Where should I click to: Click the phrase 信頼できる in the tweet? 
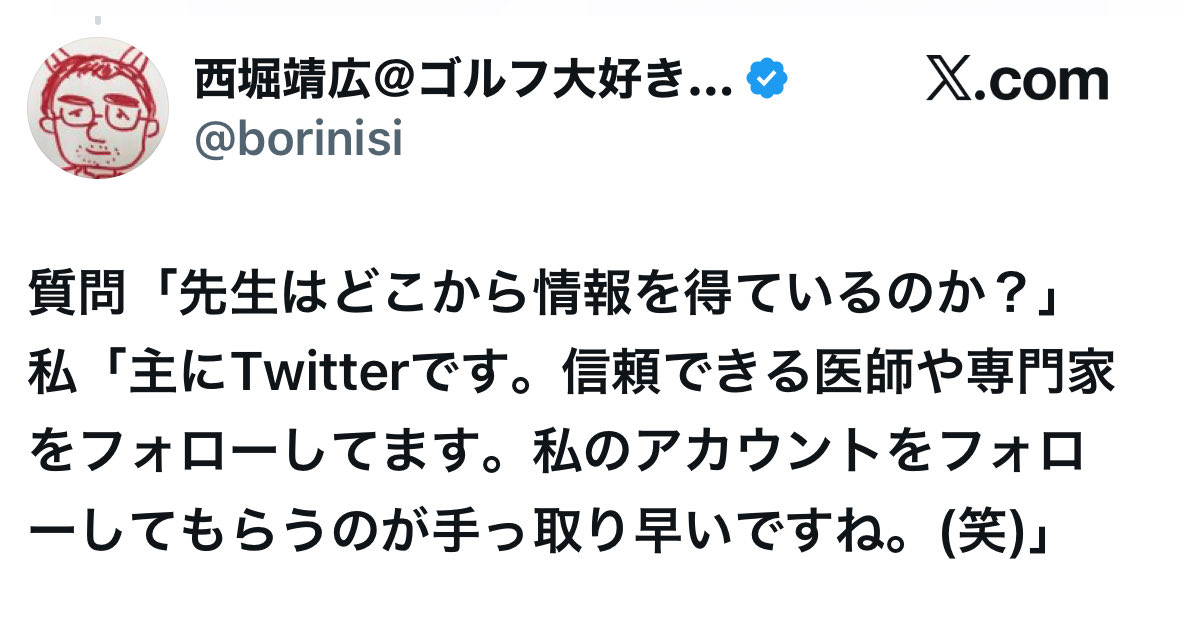tap(655, 377)
